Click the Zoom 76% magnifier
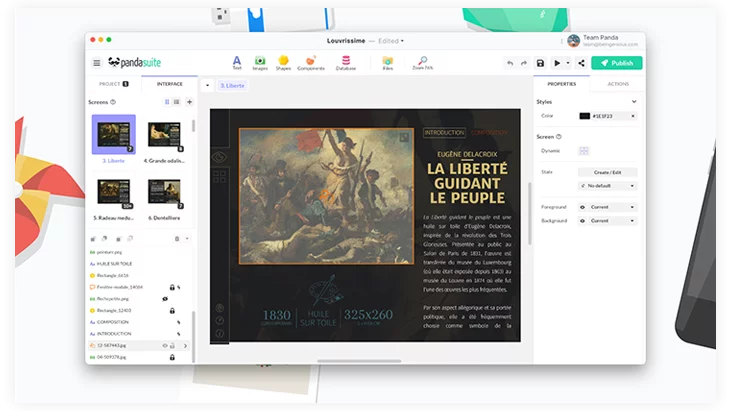This screenshot has width=730, height=411. click(x=422, y=63)
